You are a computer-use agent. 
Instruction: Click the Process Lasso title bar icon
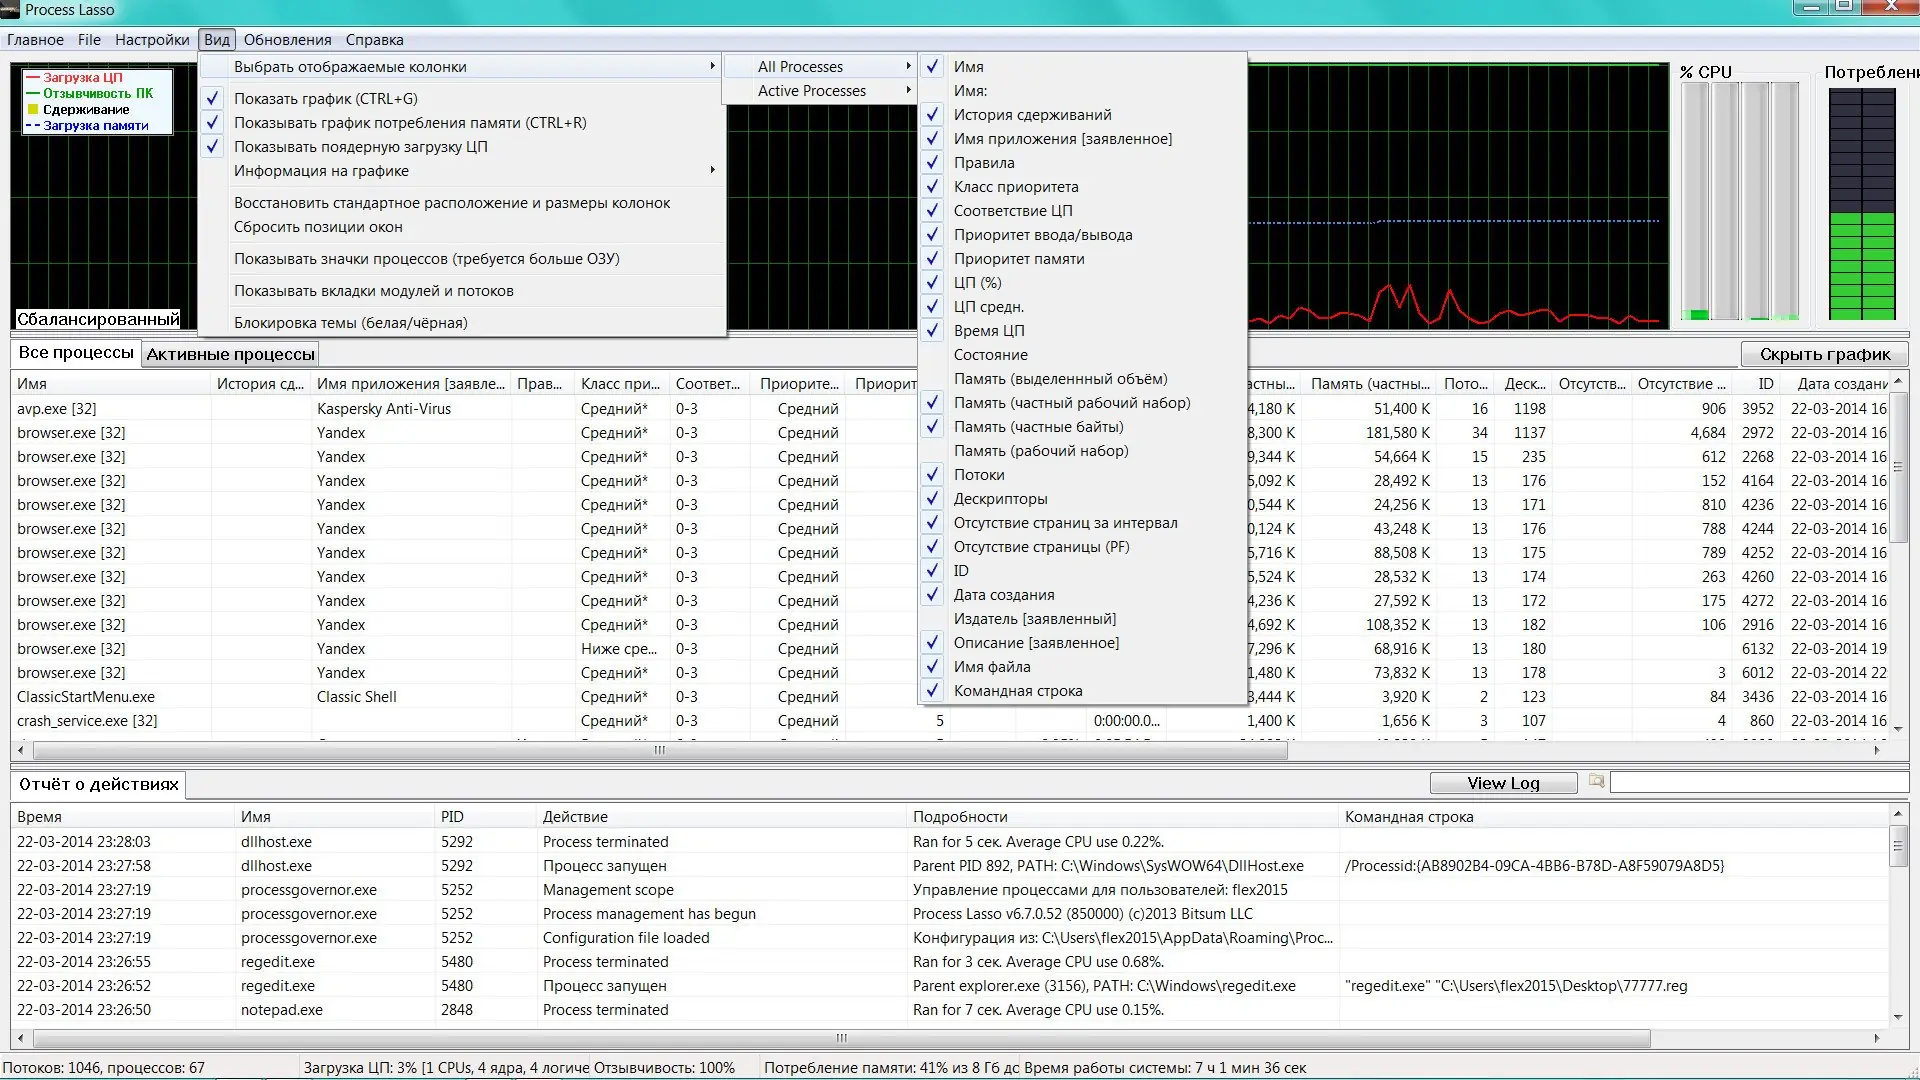click(10, 10)
